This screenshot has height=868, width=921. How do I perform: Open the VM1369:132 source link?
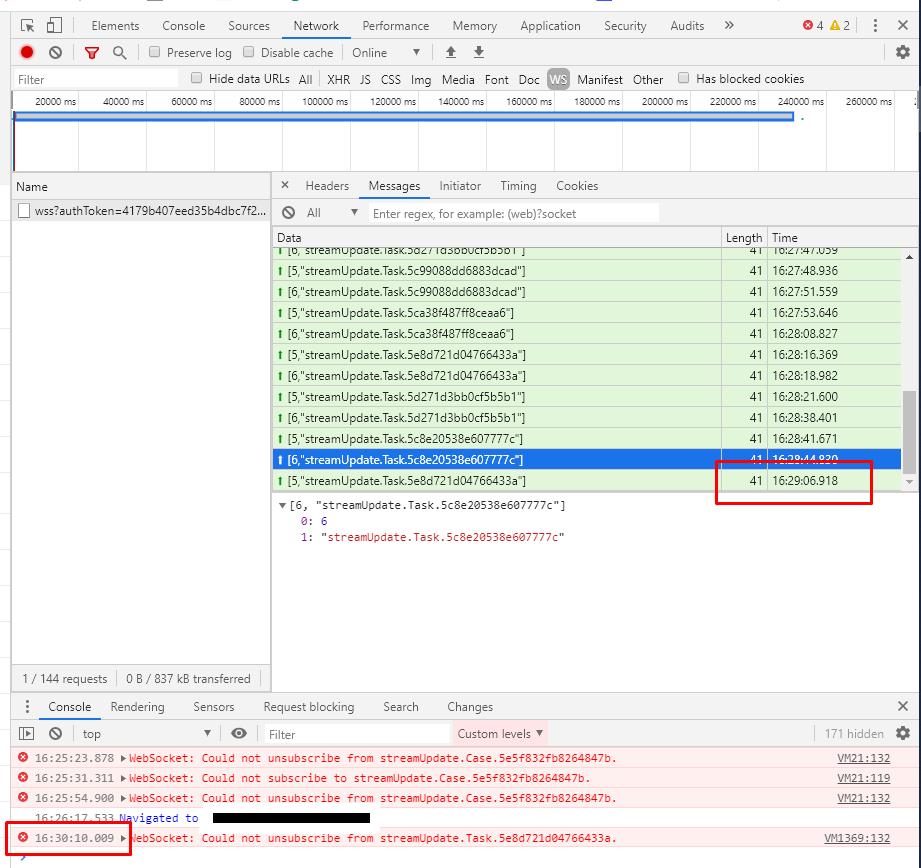pos(856,838)
